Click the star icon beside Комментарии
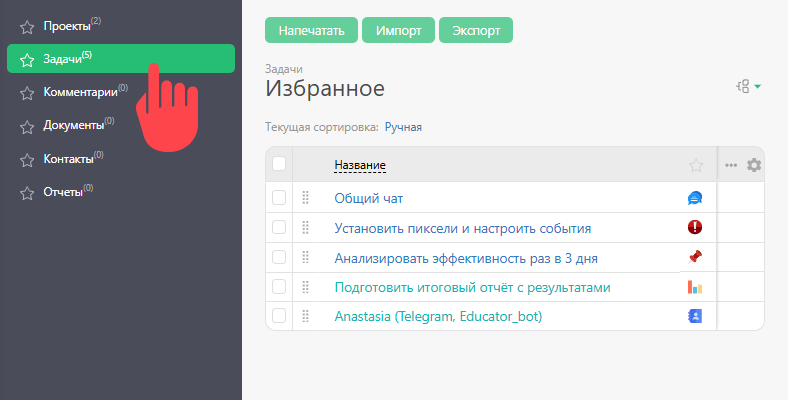Screen dimensions: 788x400 point(27,93)
